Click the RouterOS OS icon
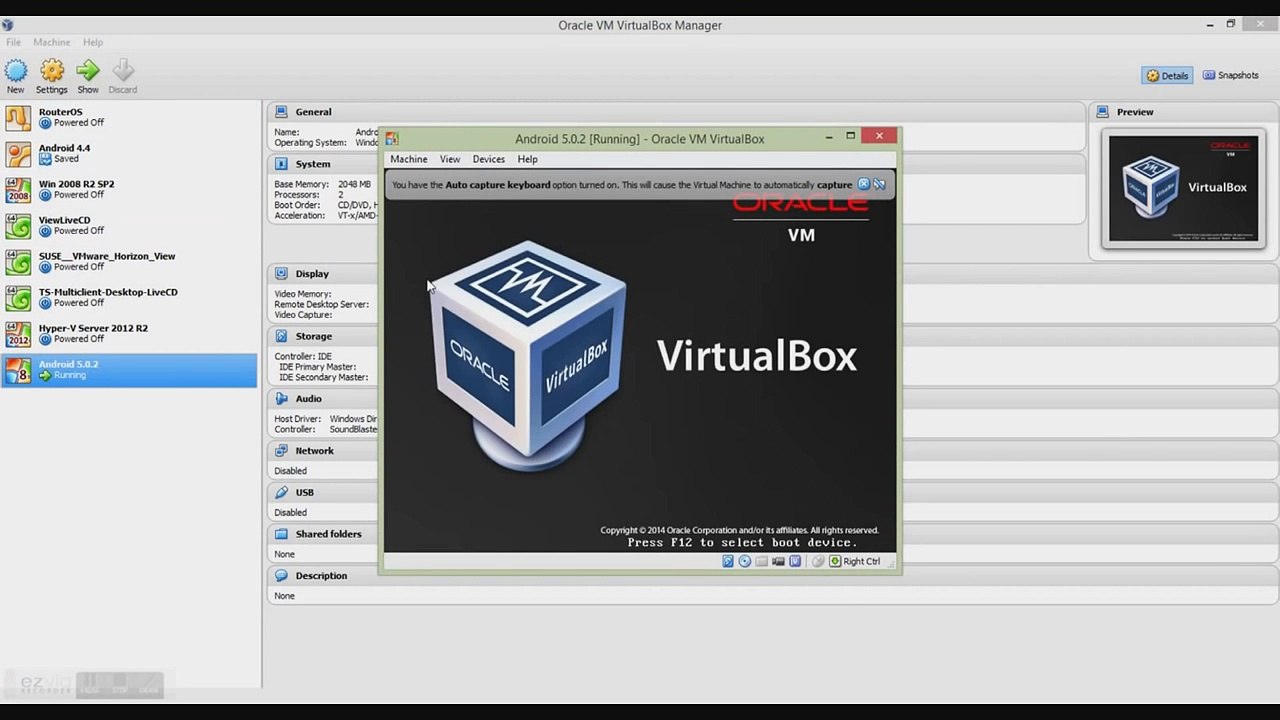 click(x=18, y=118)
